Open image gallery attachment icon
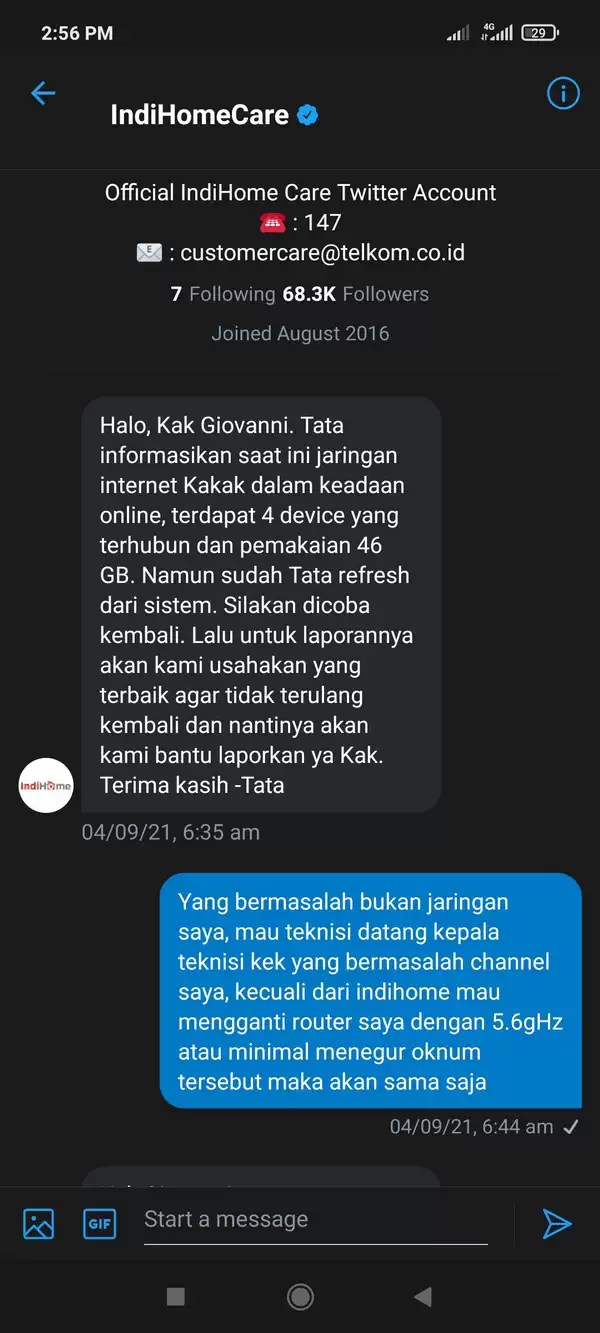Image resolution: width=600 pixels, height=1333 pixels. [38, 1223]
